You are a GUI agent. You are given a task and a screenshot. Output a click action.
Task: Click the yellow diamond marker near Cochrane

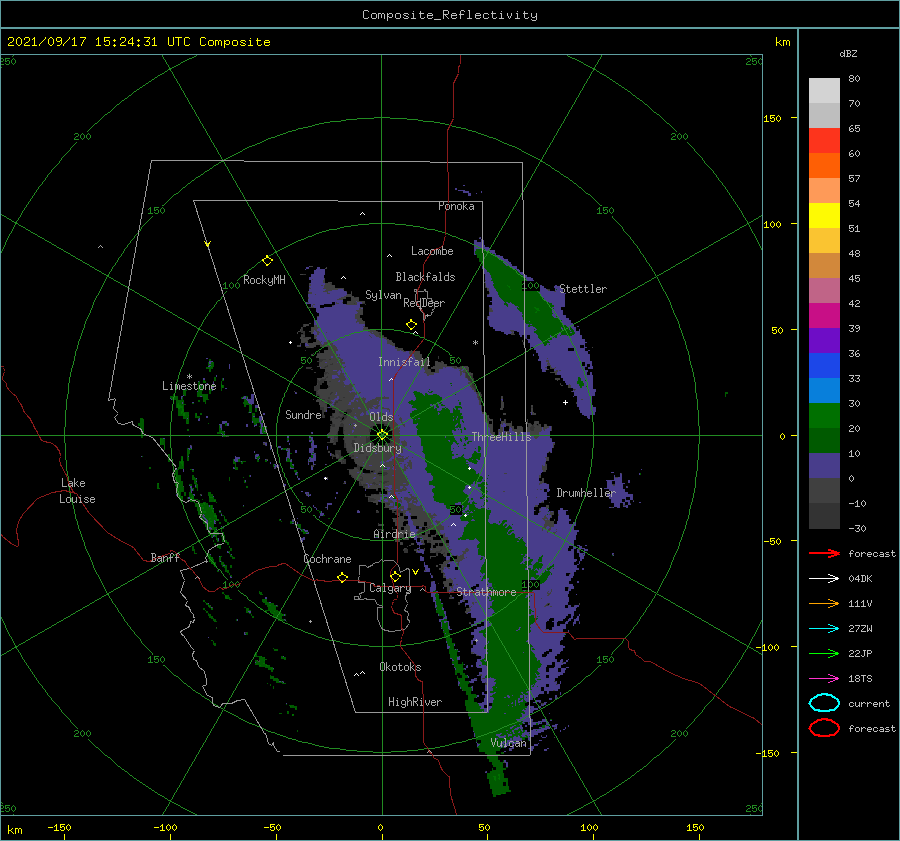click(342, 577)
